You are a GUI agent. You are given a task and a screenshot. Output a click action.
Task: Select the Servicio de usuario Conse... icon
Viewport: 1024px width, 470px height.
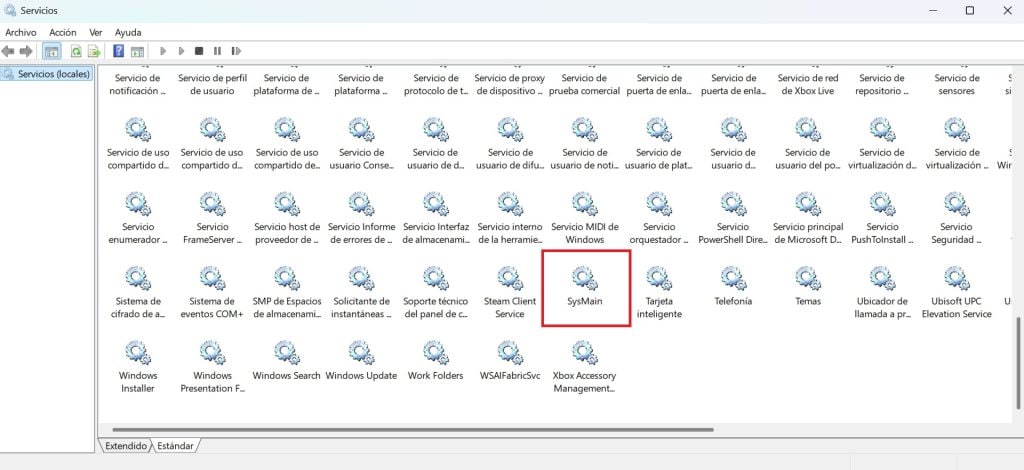(x=361, y=130)
